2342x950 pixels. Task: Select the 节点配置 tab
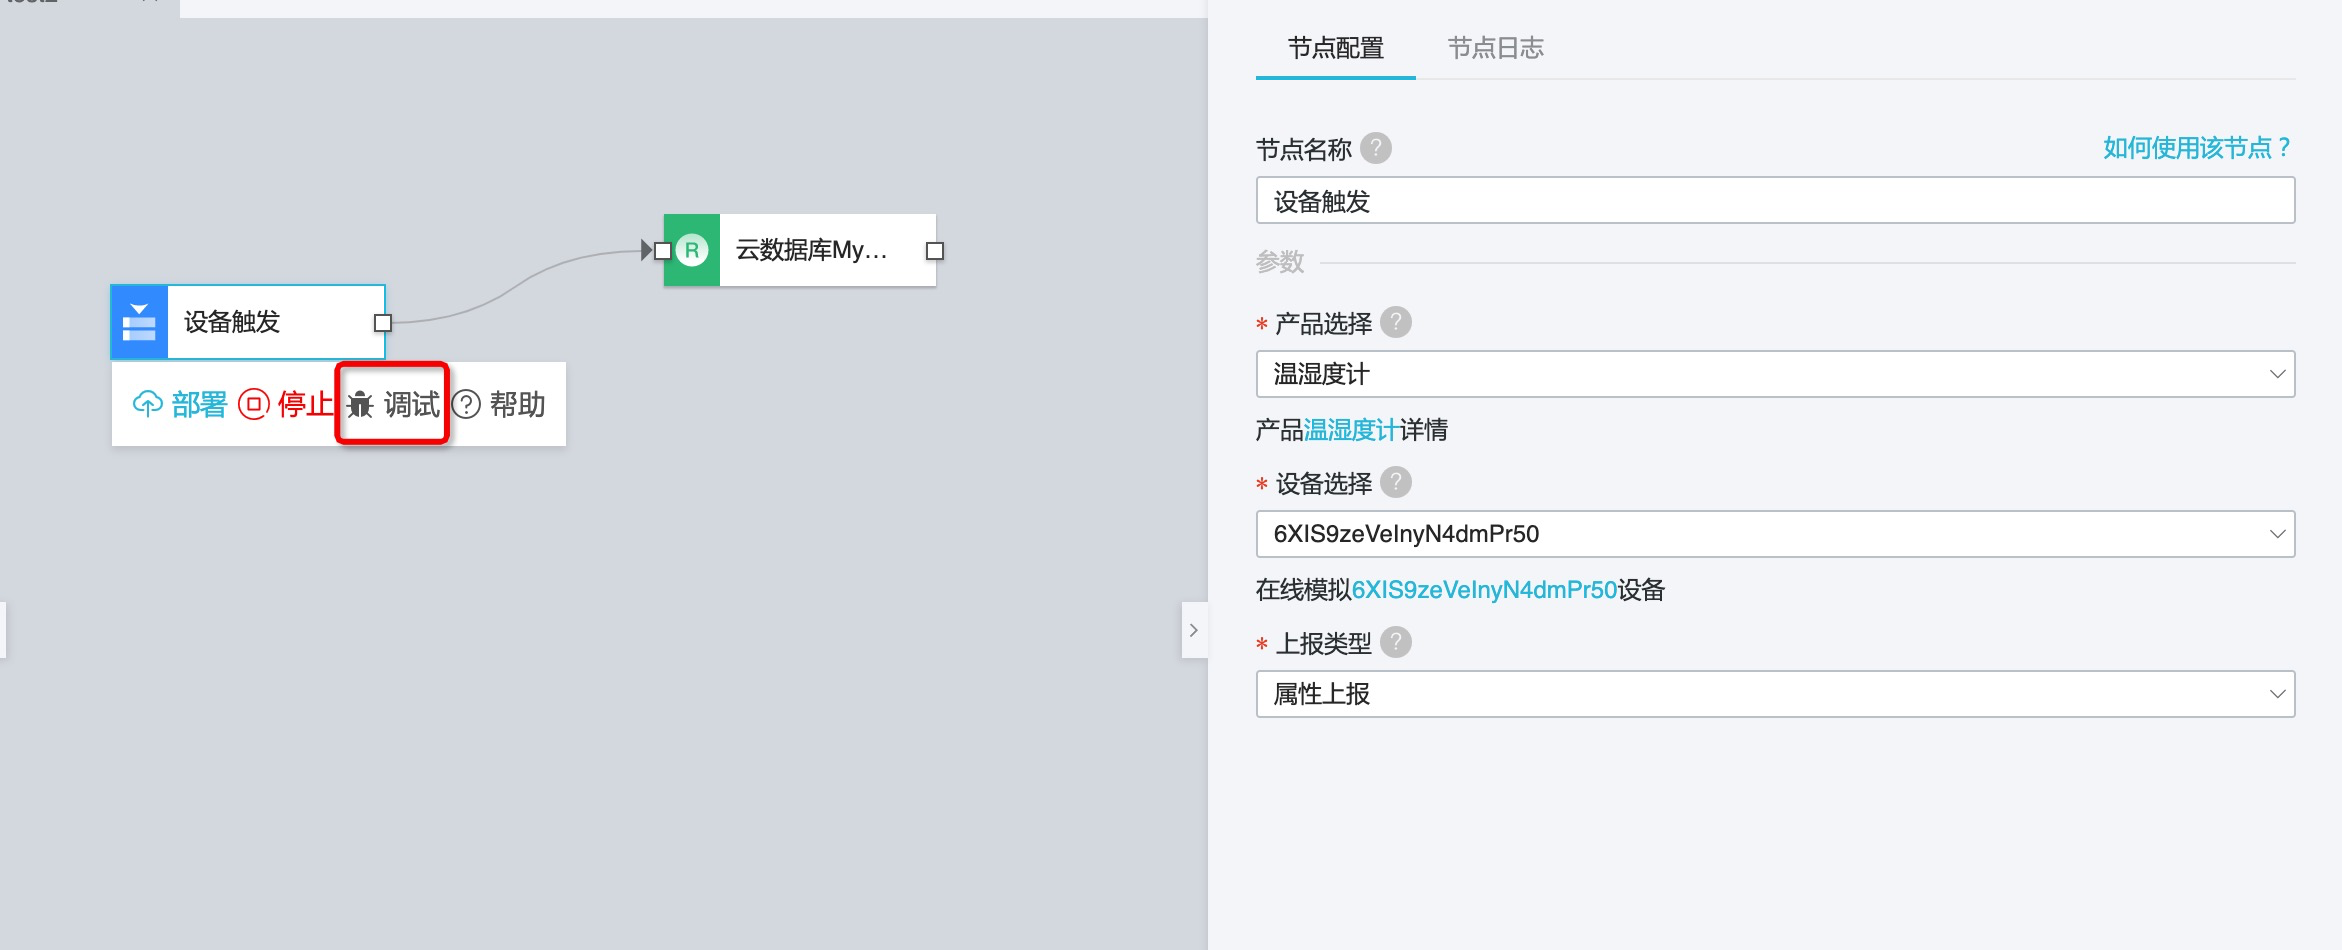click(x=1335, y=48)
